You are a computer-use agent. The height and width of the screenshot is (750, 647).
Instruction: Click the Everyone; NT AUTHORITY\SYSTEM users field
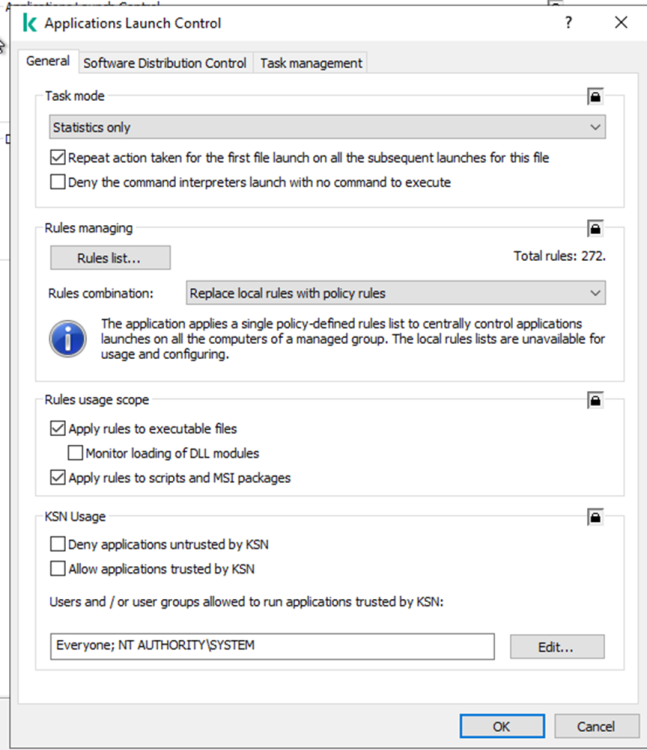pyautogui.click(x=272, y=646)
